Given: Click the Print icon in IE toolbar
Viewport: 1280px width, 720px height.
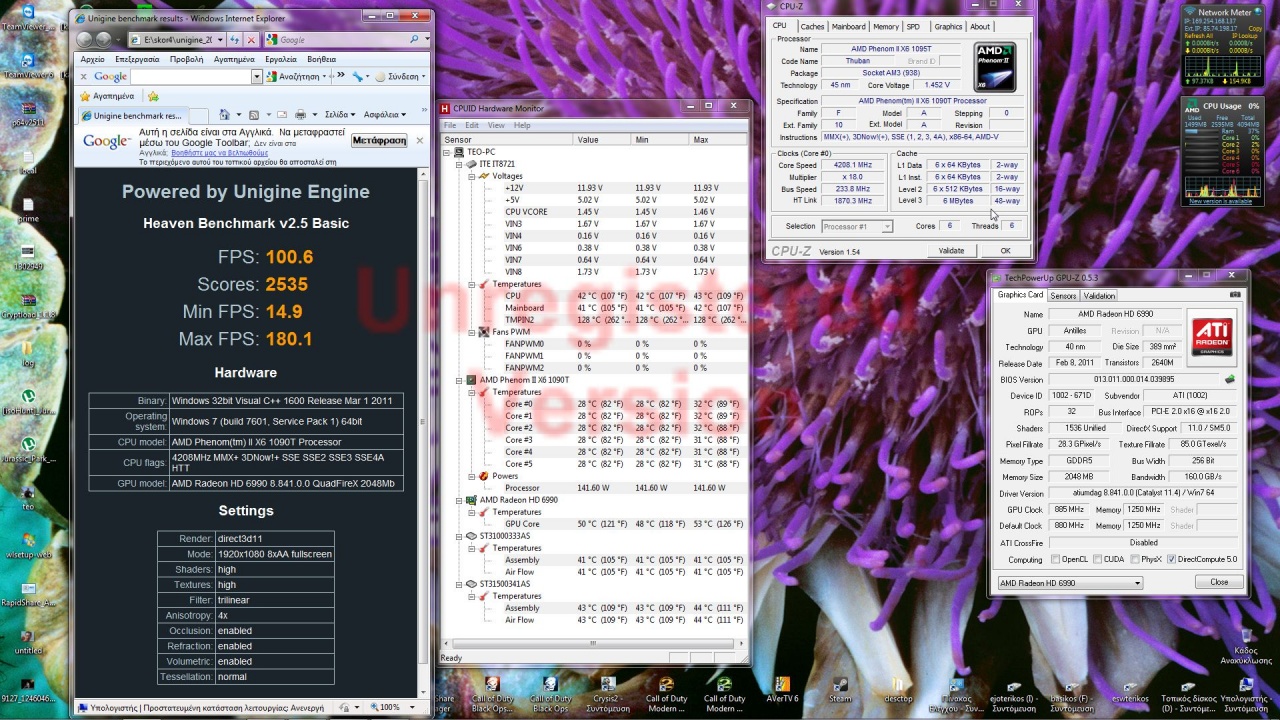Looking at the screenshot, I should click(300, 115).
